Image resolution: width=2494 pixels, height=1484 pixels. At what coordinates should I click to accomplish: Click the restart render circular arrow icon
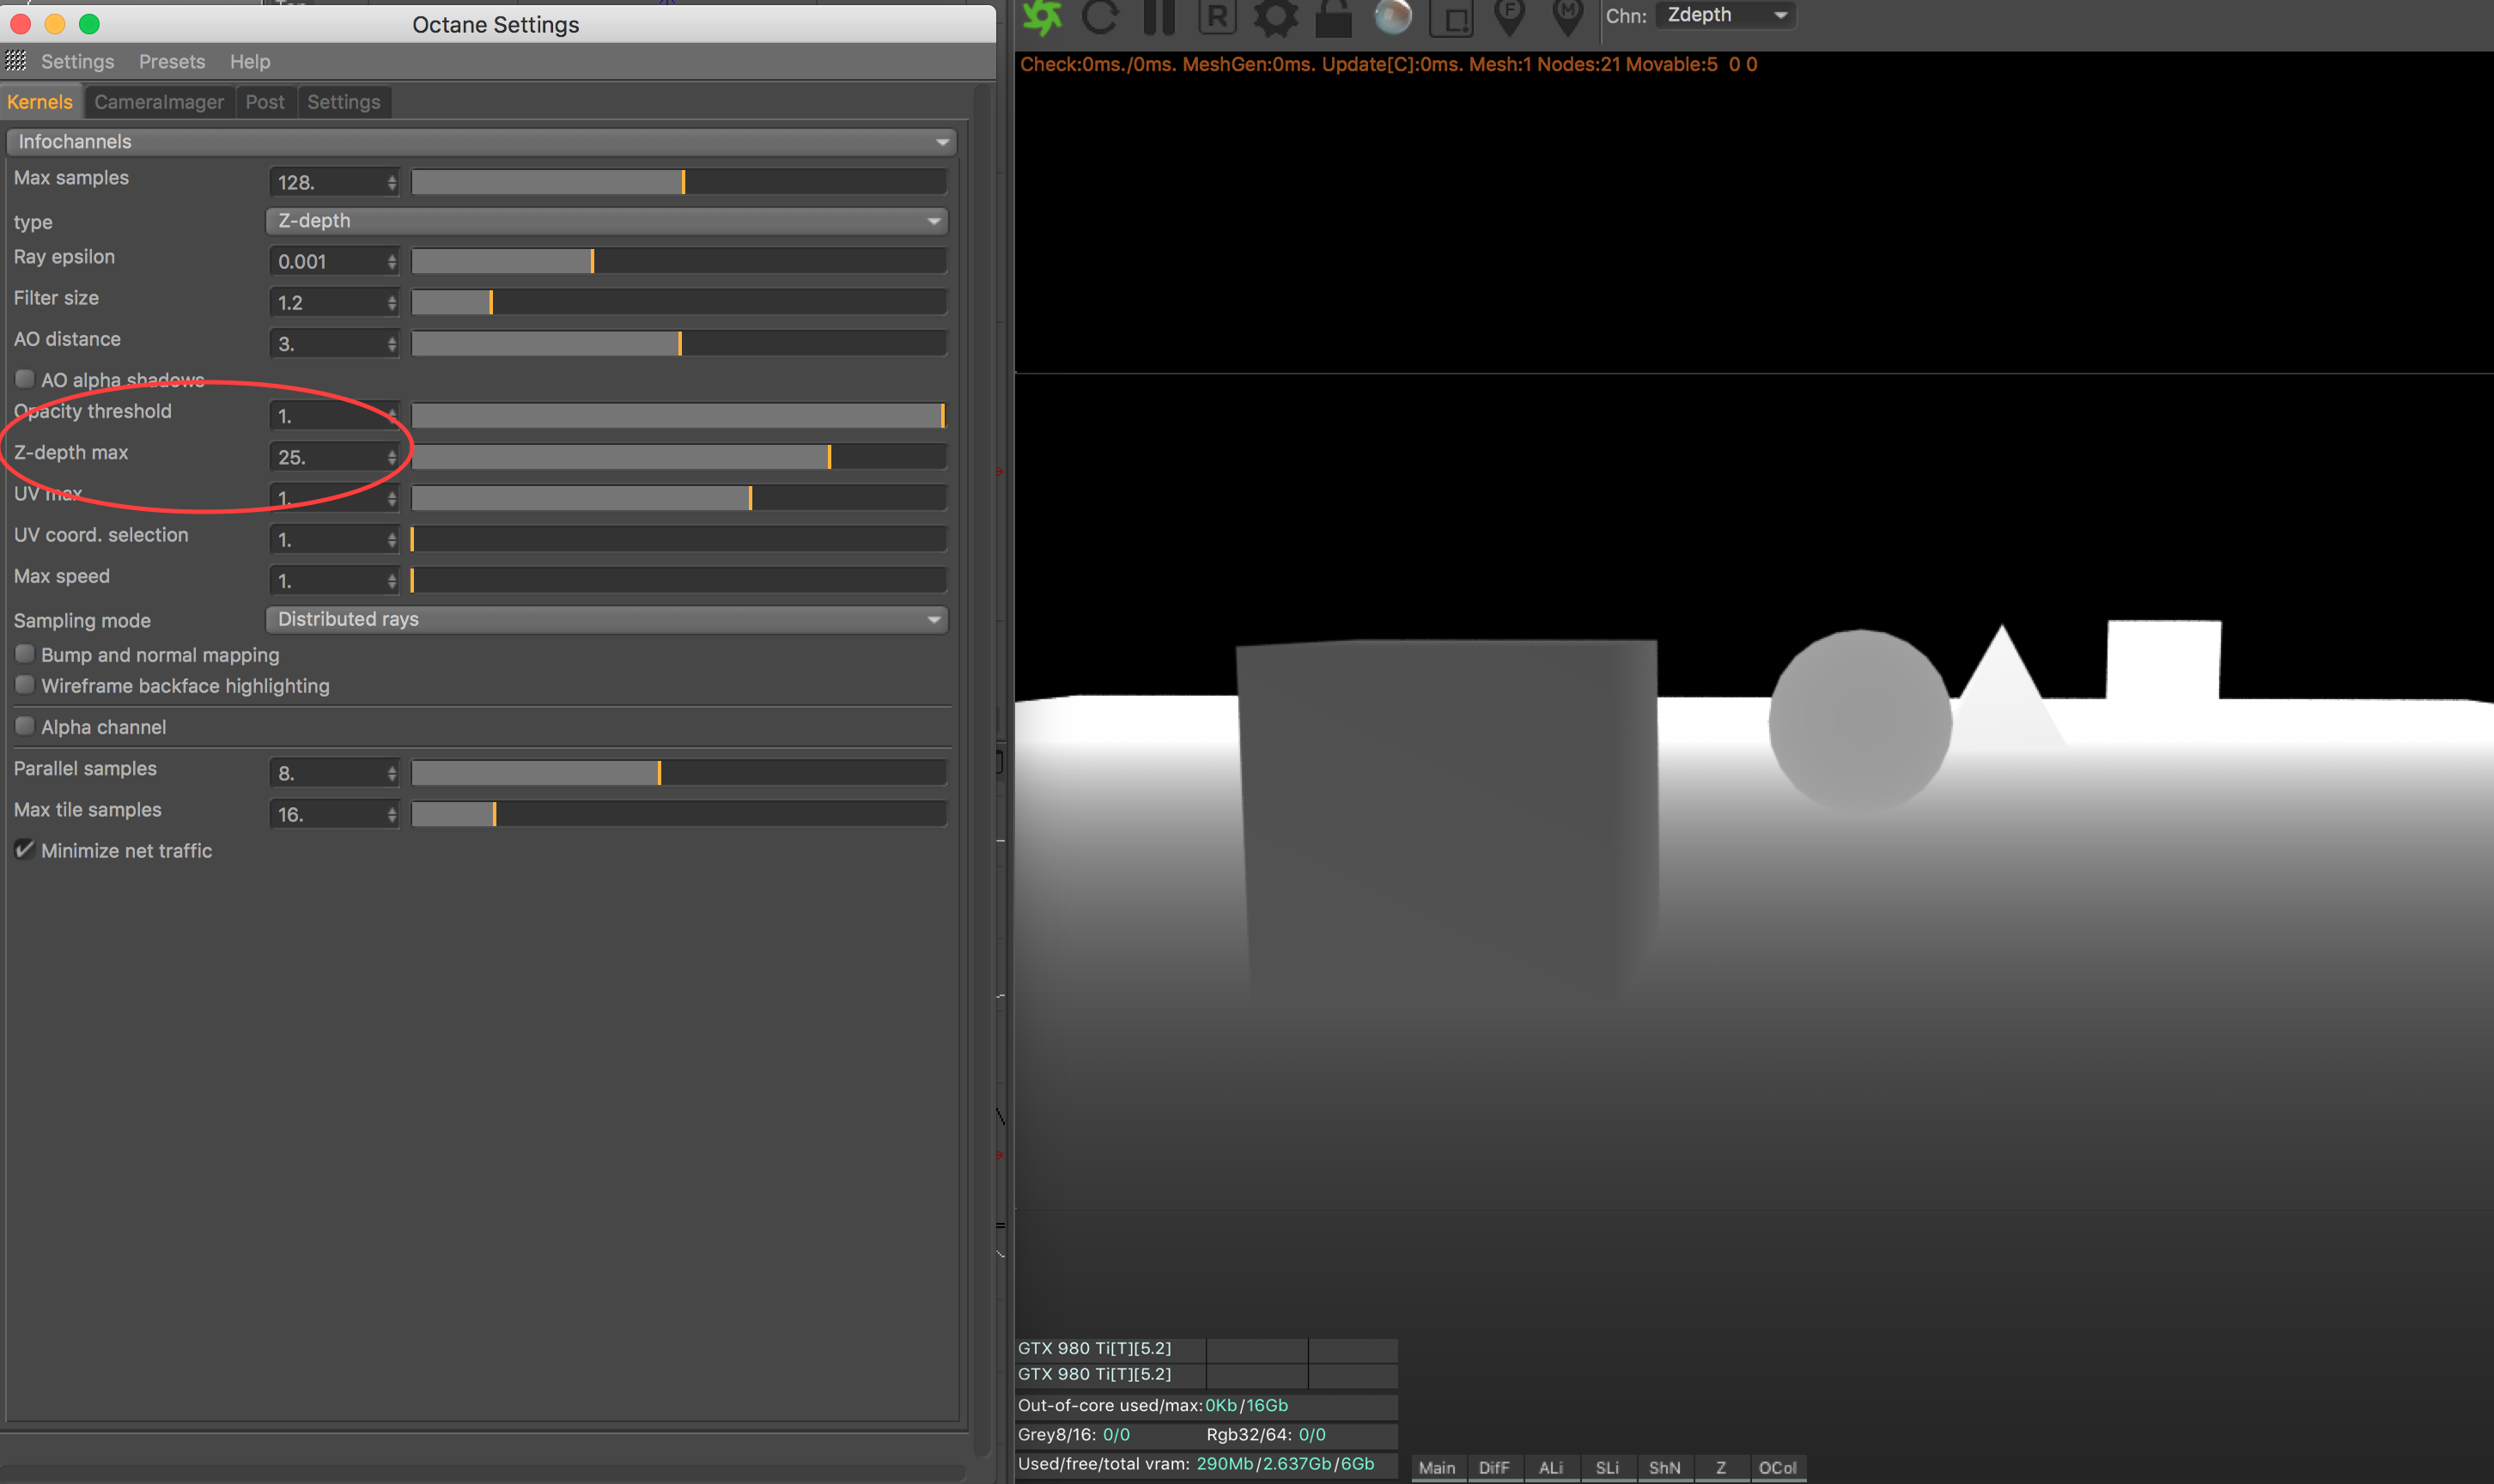[1100, 16]
